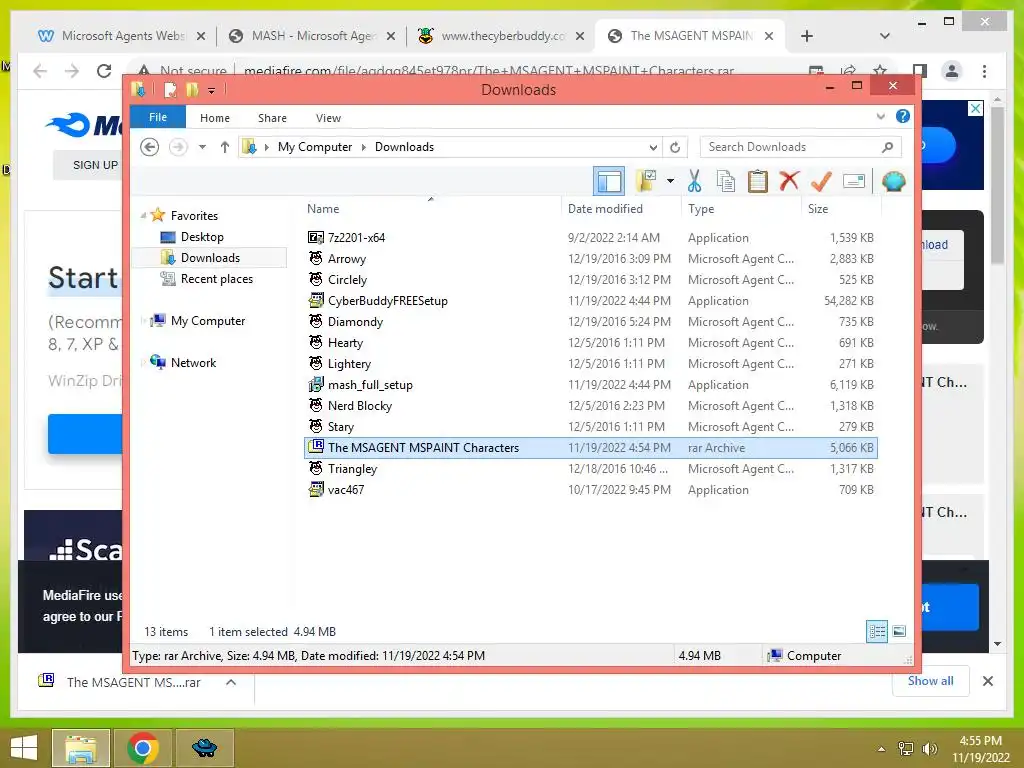Click Windows Start button
1024x768 pixels.
24,748
